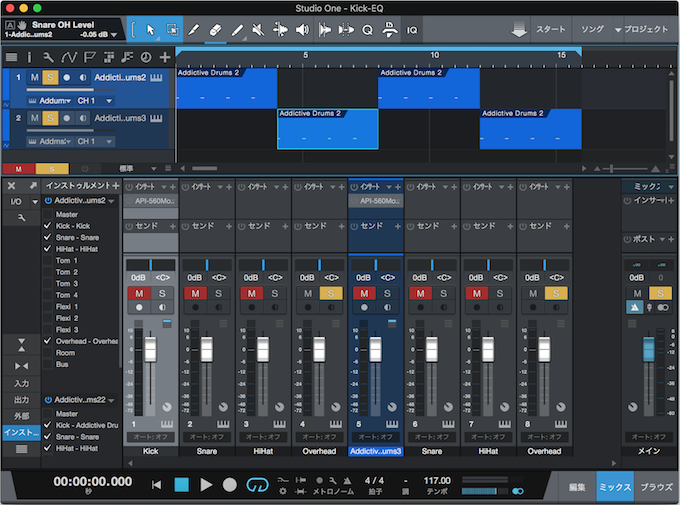The image size is (680, 505).
Task: Switch to the ミックス view
Action: (x=615, y=487)
